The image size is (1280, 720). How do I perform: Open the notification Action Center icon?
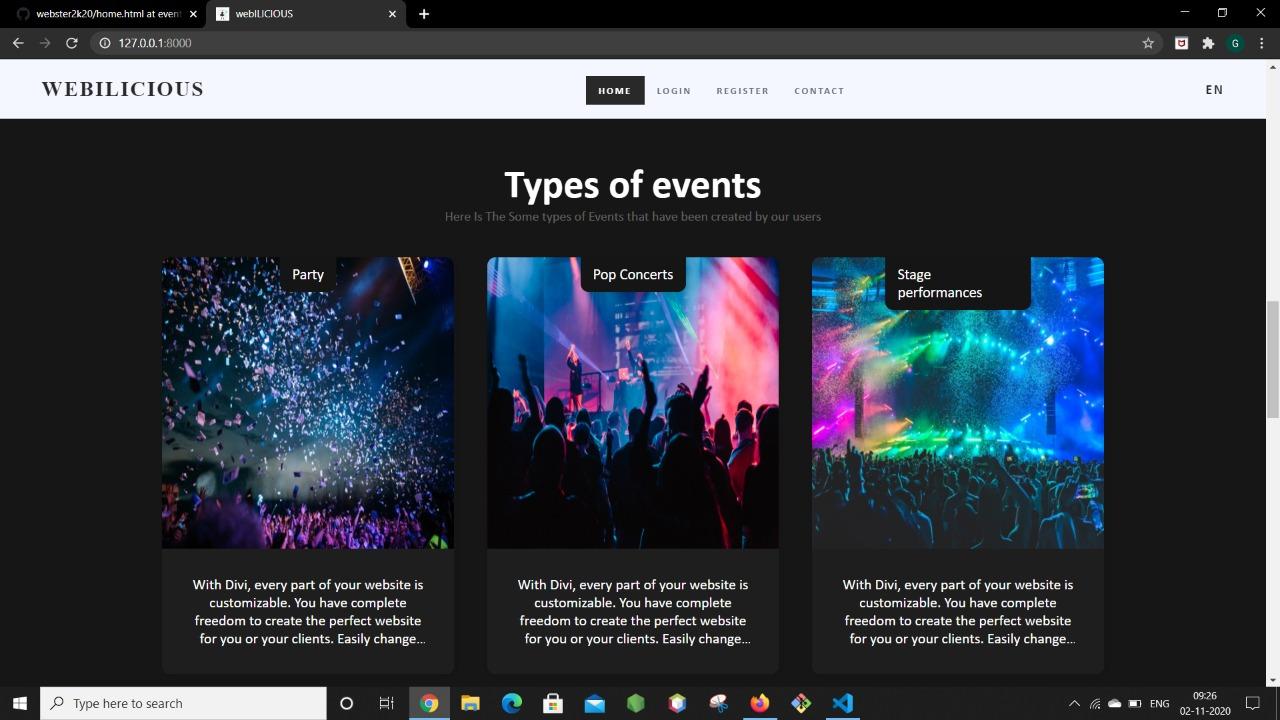pyautogui.click(x=1253, y=704)
